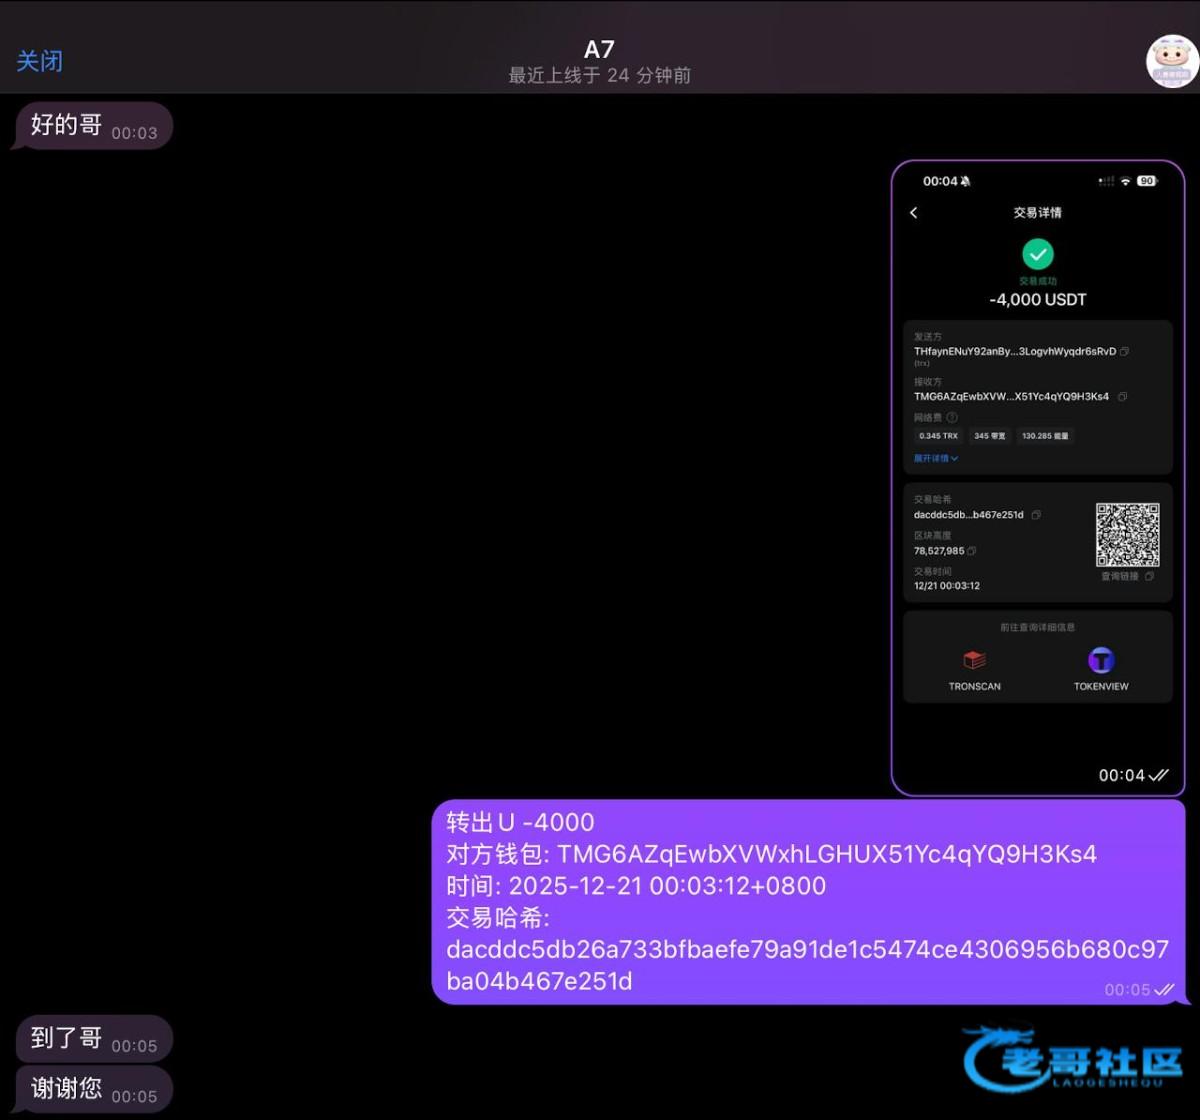The image size is (1200, 1120).
Task: Click the wallet address in purple message
Action: coord(827,854)
